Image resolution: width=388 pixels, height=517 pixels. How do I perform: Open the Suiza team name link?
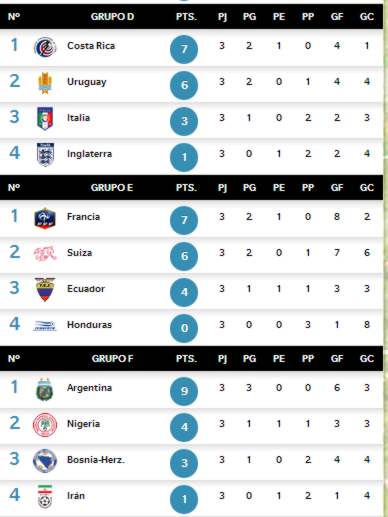click(79, 253)
